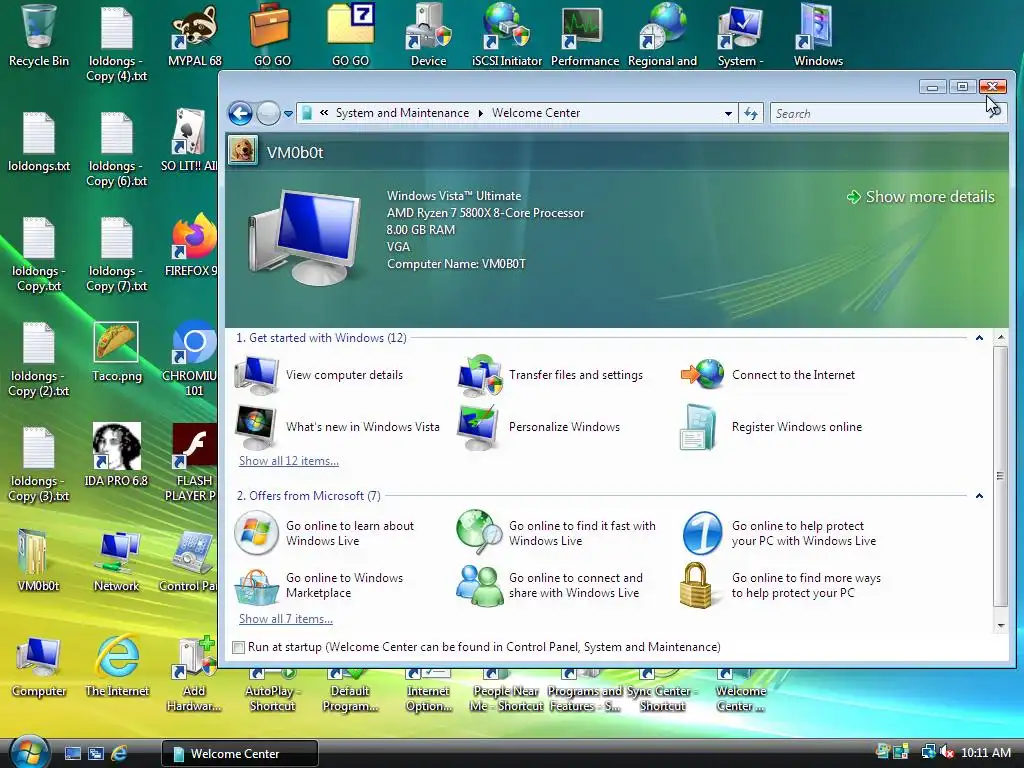Viewport: 1024px width, 768px height.
Task: Open Go online to learn about Windows Live
Action: [325, 533]
